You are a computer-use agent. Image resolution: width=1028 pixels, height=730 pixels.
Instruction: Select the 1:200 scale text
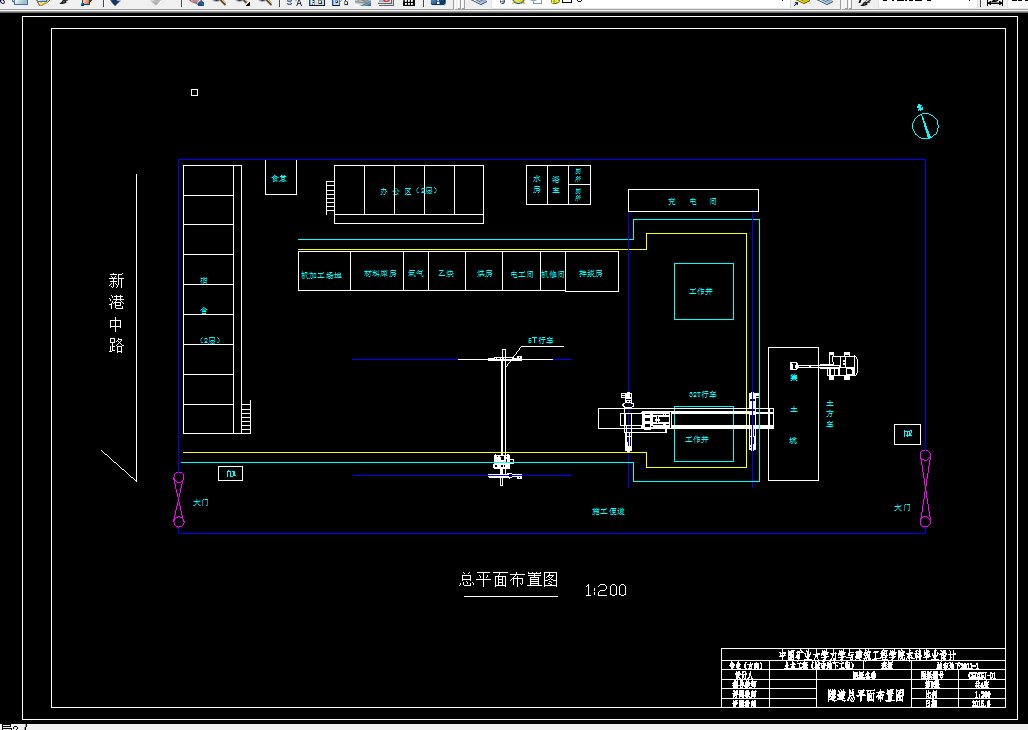pyautogui.click(x=606, y=590)
